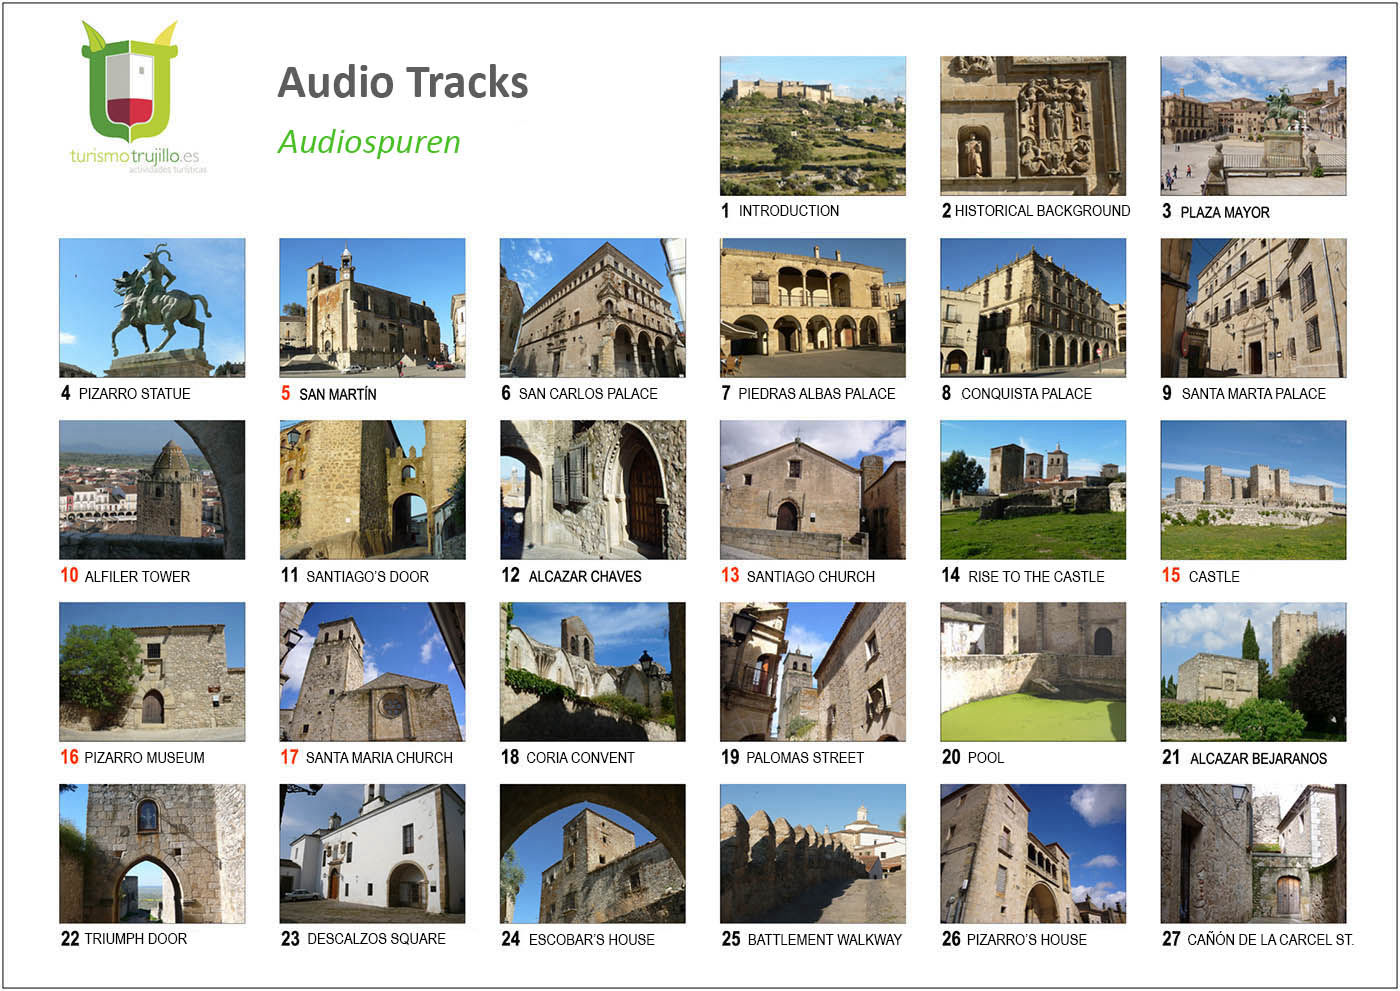
Task: Select the Piedras Albas Palace photo
Action: [x=813, y=308]
